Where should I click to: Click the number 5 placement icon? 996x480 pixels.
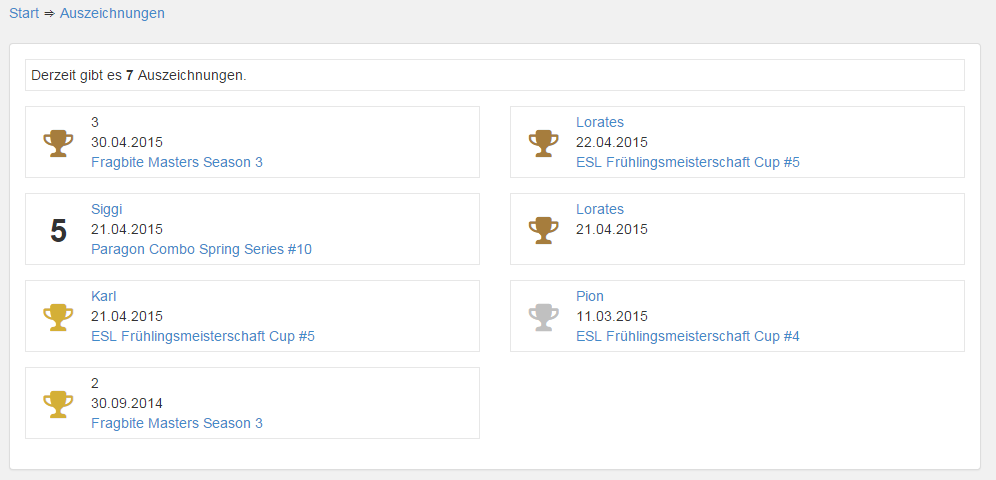coord(58,230)
